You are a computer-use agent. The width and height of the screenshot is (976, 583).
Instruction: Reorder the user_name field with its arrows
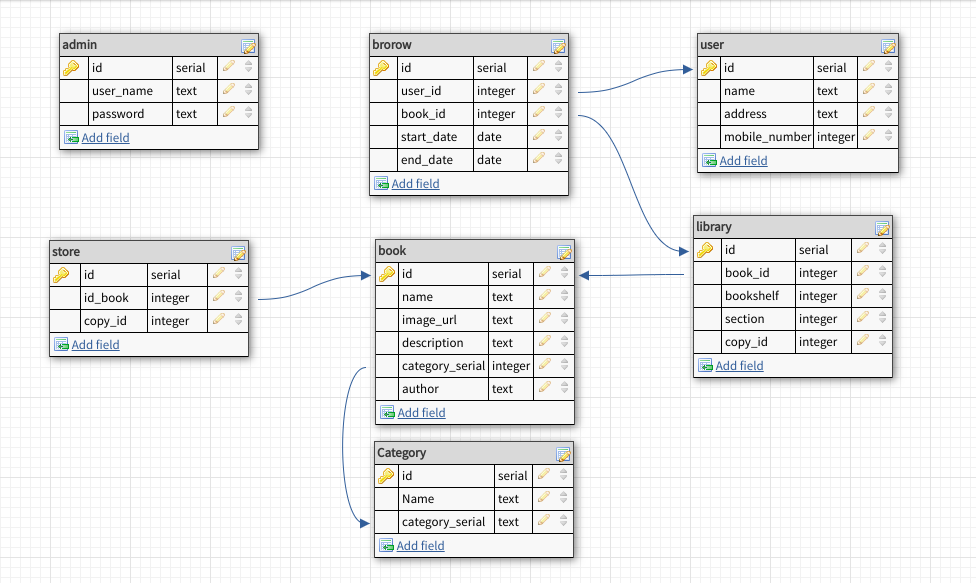(249, 91)
